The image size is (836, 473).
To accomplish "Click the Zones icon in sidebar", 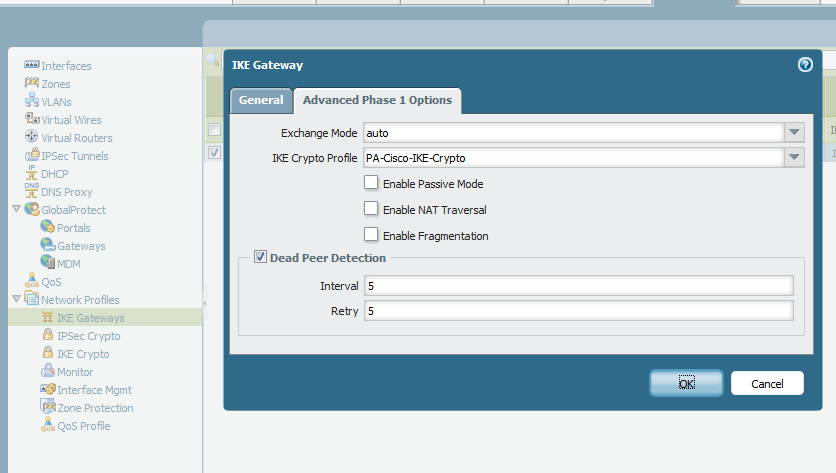I will (x=31, y=83).
